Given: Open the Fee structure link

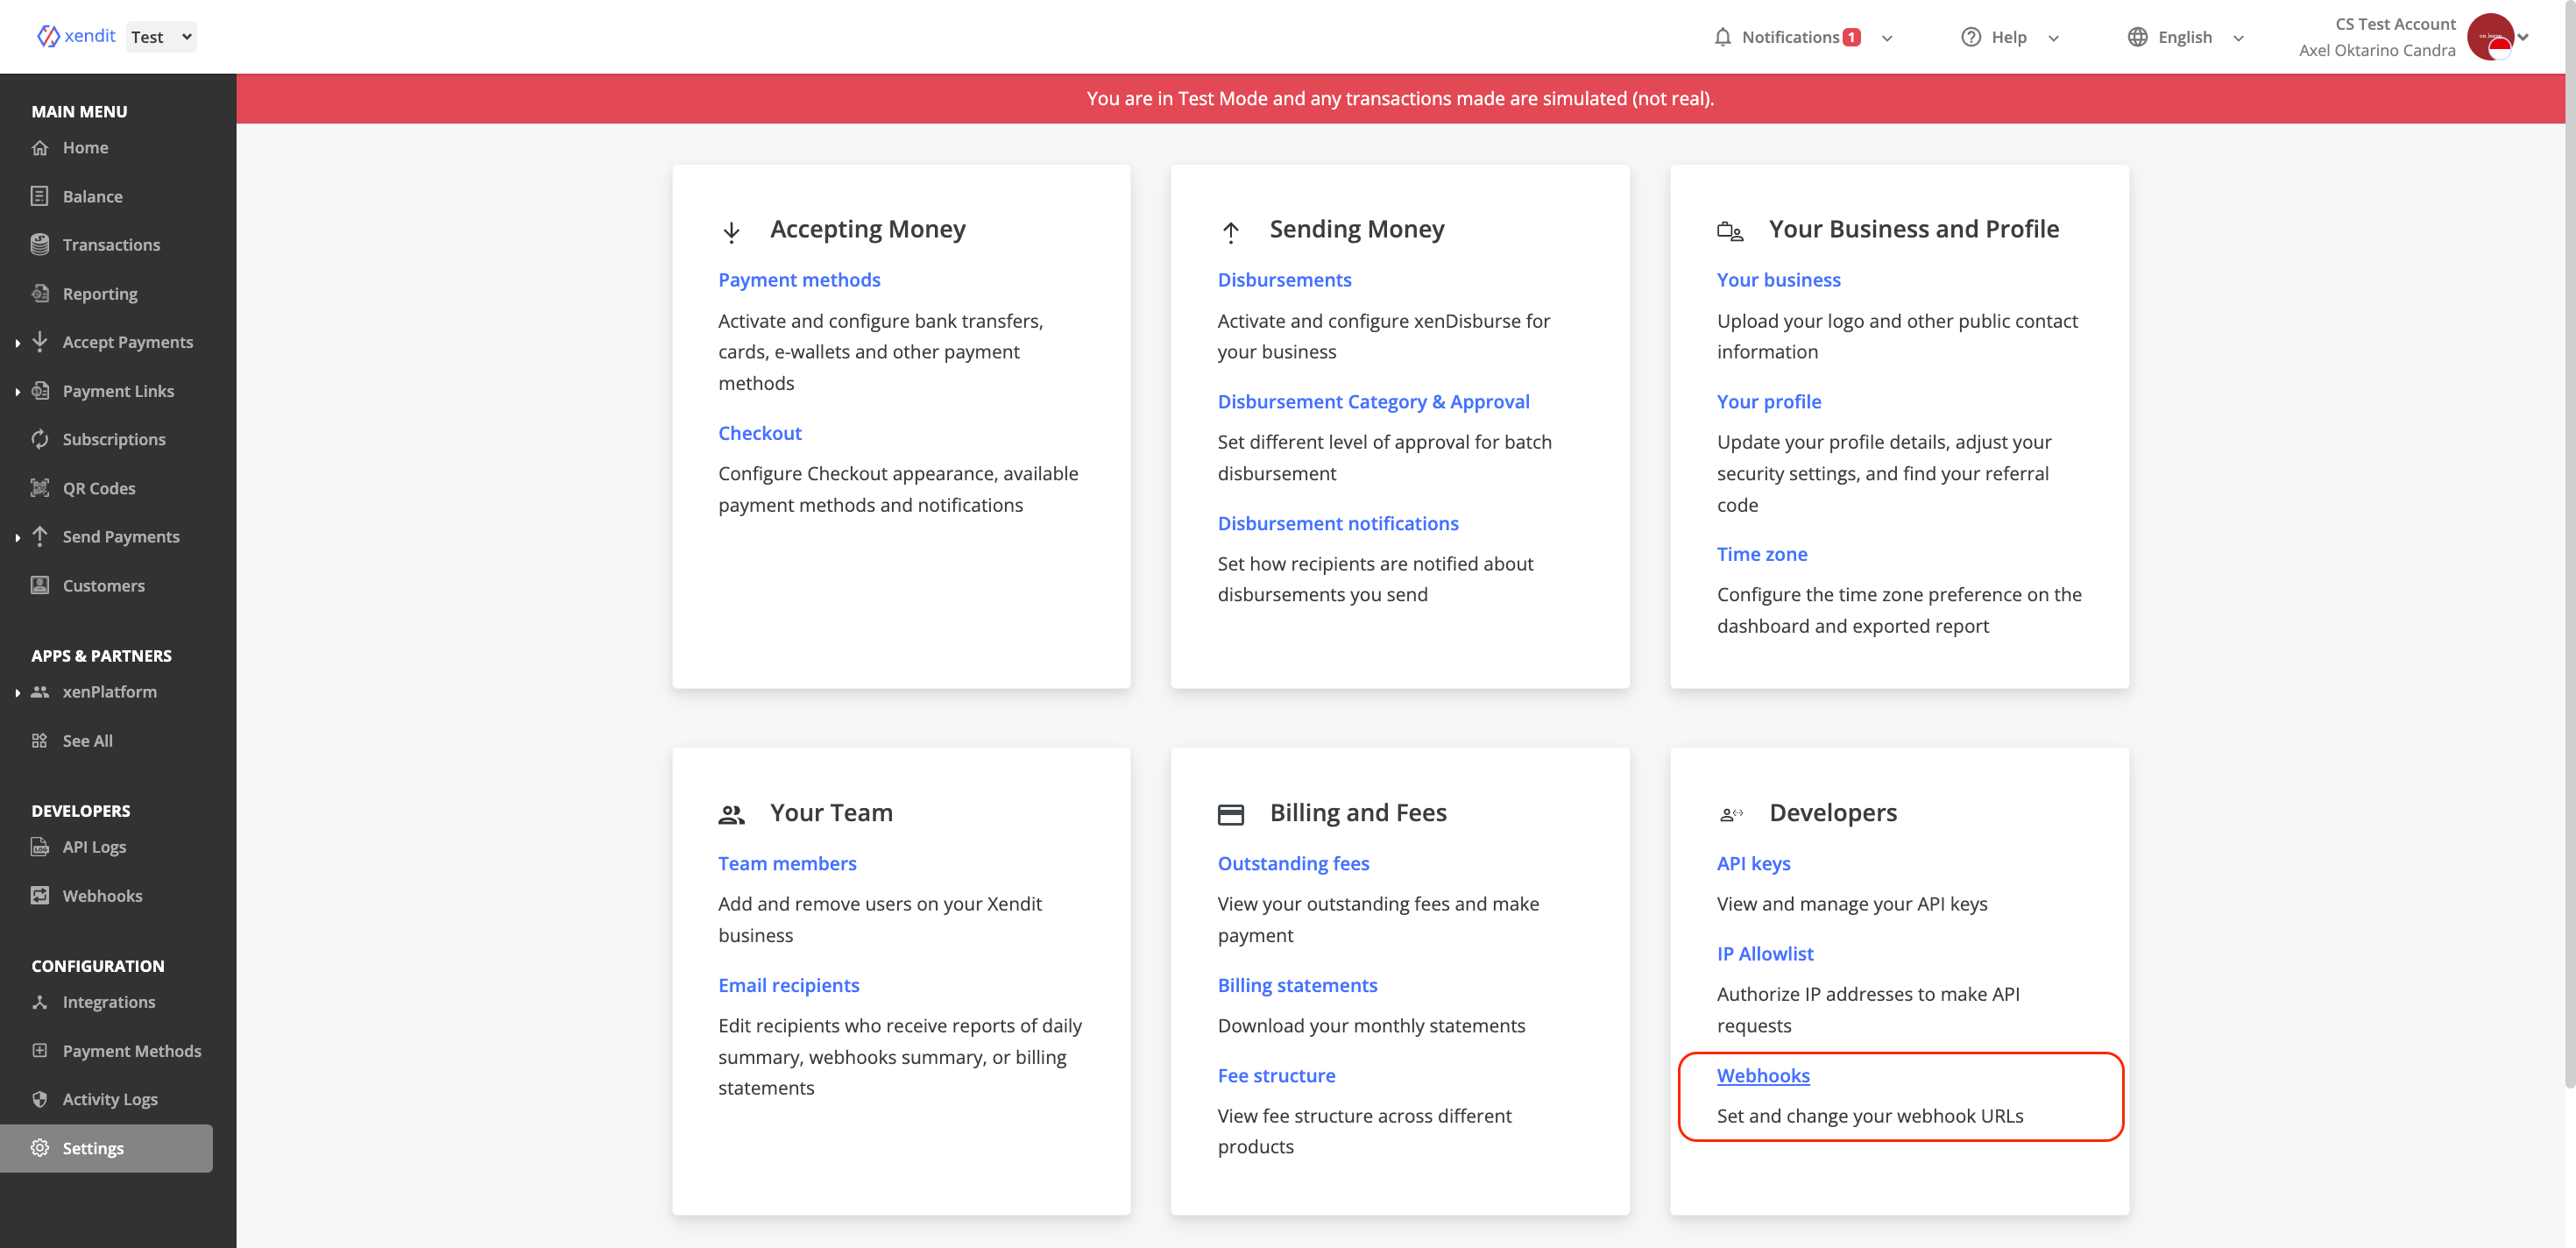Looking at the screenshot, I should tap(1276, 1076).
